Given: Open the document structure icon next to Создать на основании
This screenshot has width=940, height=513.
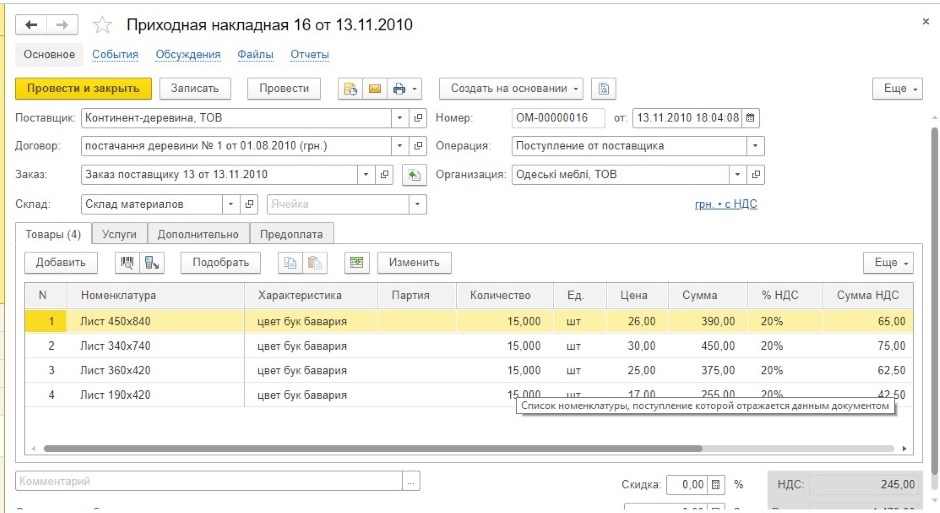Looking at the screenshot, I should point(604,89).
